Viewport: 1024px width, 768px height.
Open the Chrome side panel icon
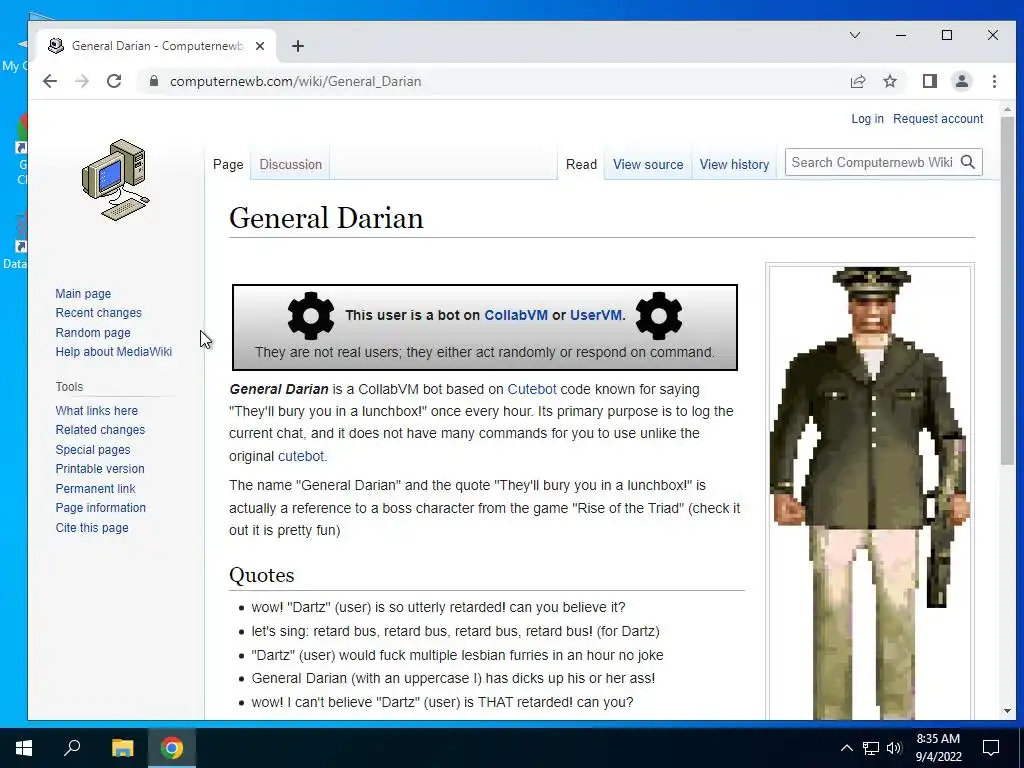point(929,81)
